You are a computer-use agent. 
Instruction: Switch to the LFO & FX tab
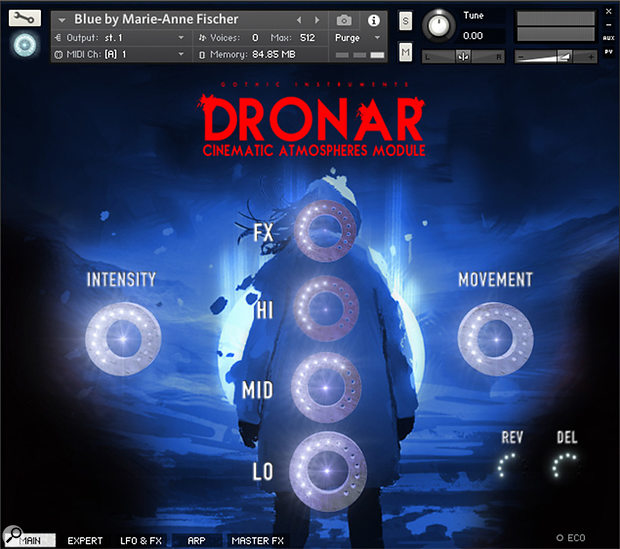click(x=141, y=541)
